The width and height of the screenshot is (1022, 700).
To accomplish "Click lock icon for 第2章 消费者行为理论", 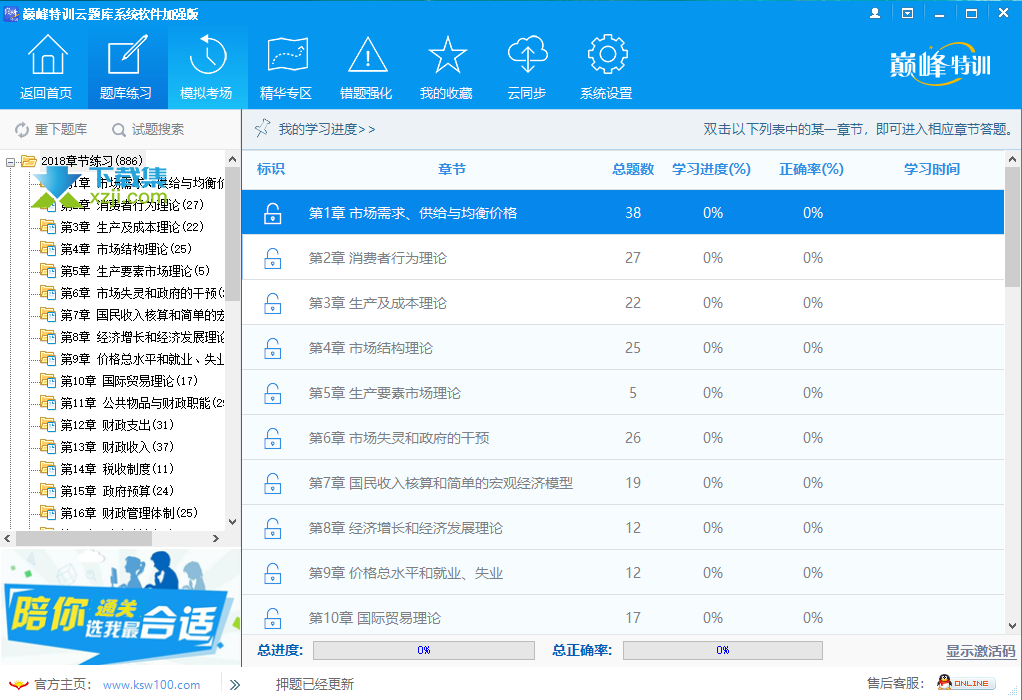I will point(272,258).
